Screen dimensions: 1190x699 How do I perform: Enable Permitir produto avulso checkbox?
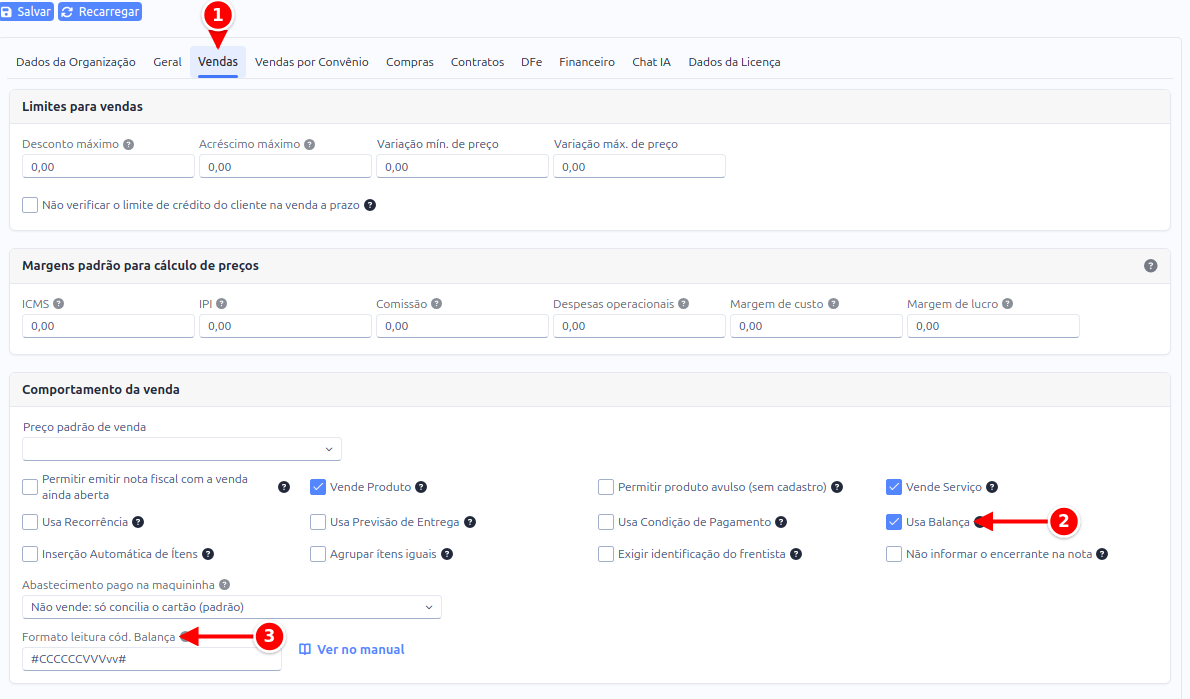606,487
